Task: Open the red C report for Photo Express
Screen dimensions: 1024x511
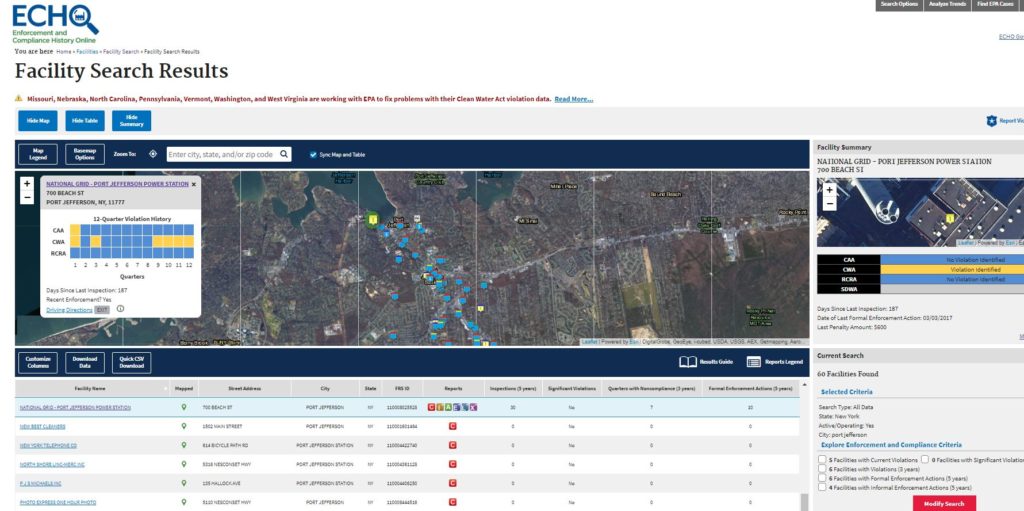Action: click(x=453, y=502)
